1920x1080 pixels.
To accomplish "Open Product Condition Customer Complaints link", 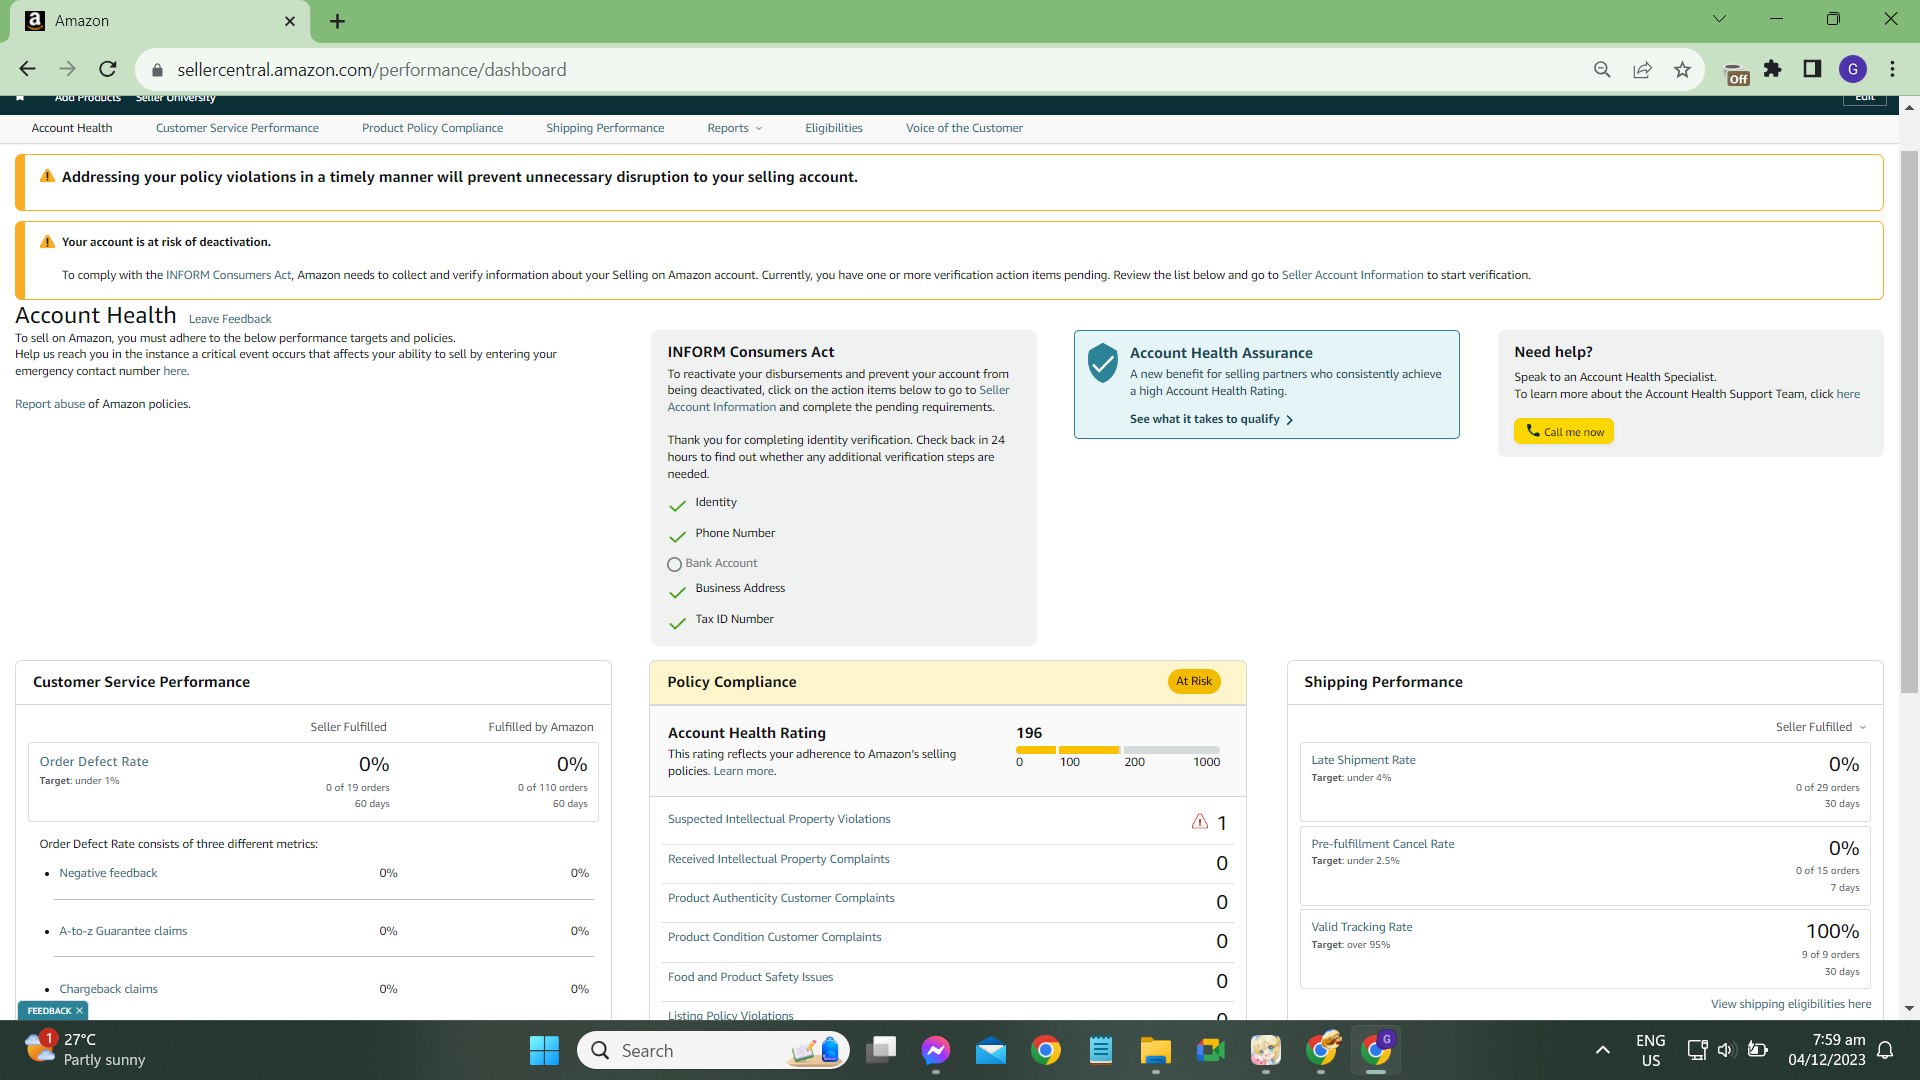I will pyautogui.click(x=775, y=937).
